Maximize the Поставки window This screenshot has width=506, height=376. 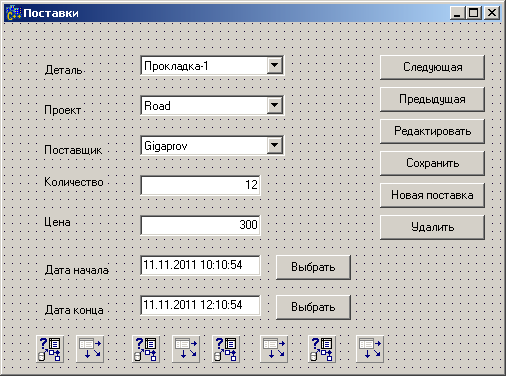[473, 13]
